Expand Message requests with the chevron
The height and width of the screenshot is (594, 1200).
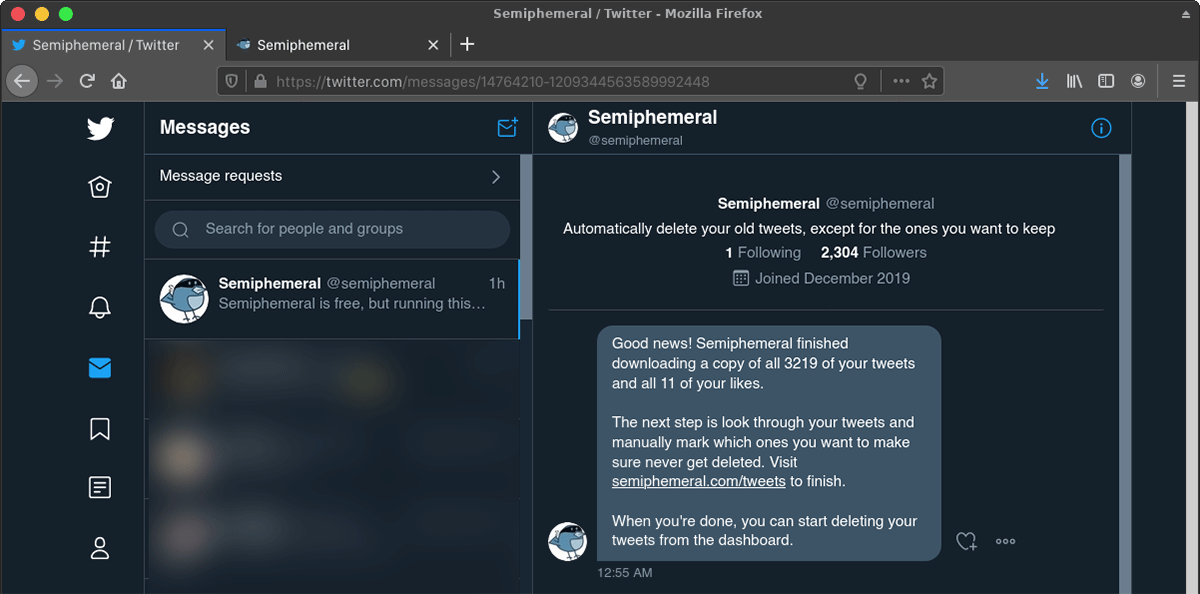click(x=496, y=177)
